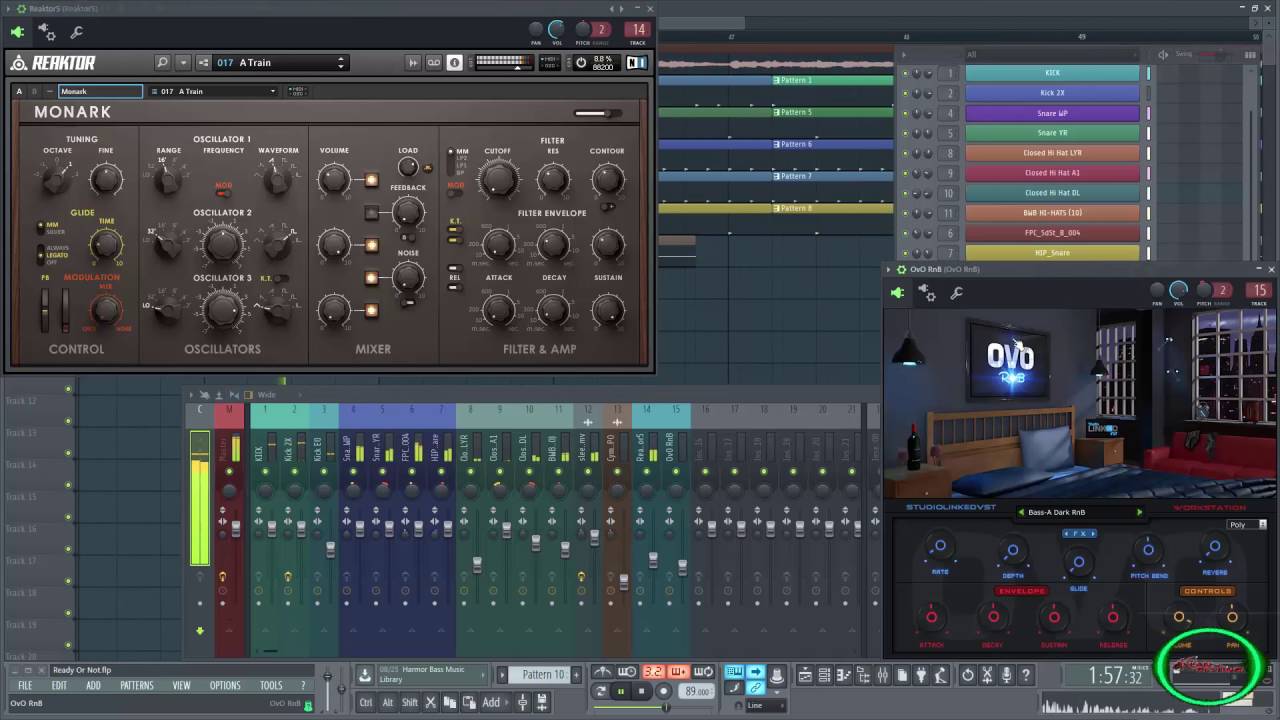1280x720 pixels.
Task: Adjust the master mixer track fader
Action: (x=236, y=526)
